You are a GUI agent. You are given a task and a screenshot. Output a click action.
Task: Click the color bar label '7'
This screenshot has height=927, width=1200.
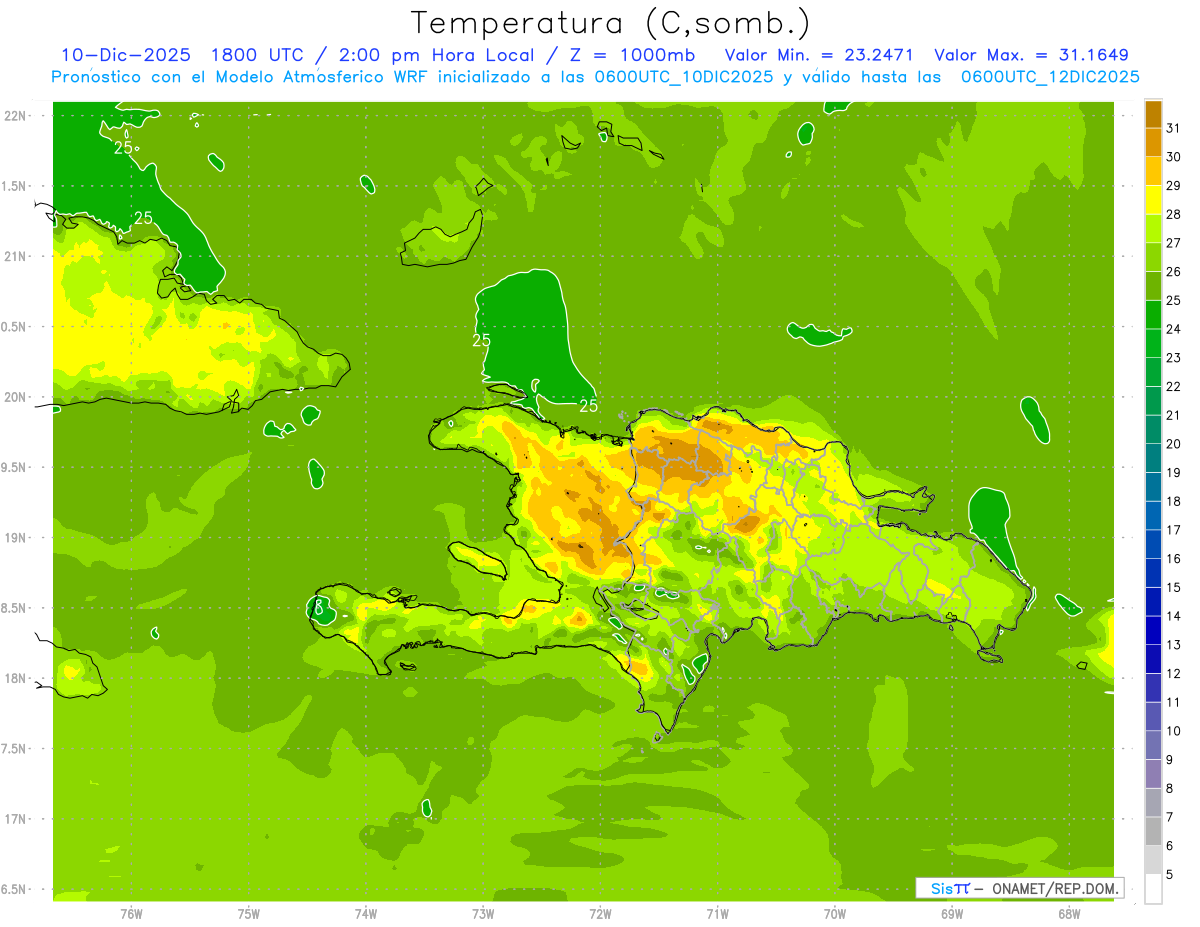[x=1170, y=818]
